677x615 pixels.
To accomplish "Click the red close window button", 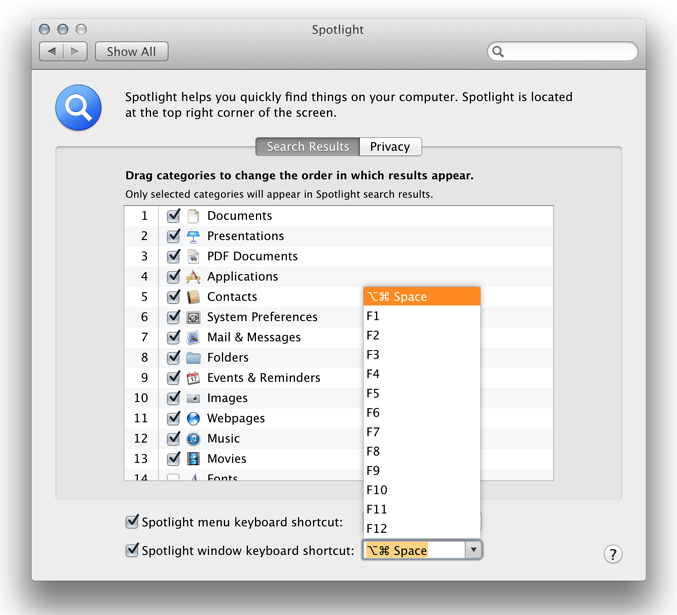I will point(44,29).
